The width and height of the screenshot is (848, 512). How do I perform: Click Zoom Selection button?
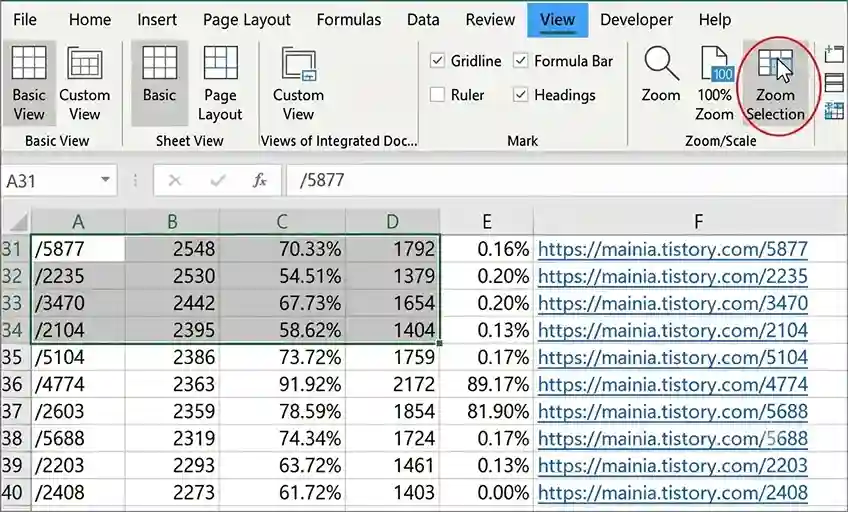776,83
